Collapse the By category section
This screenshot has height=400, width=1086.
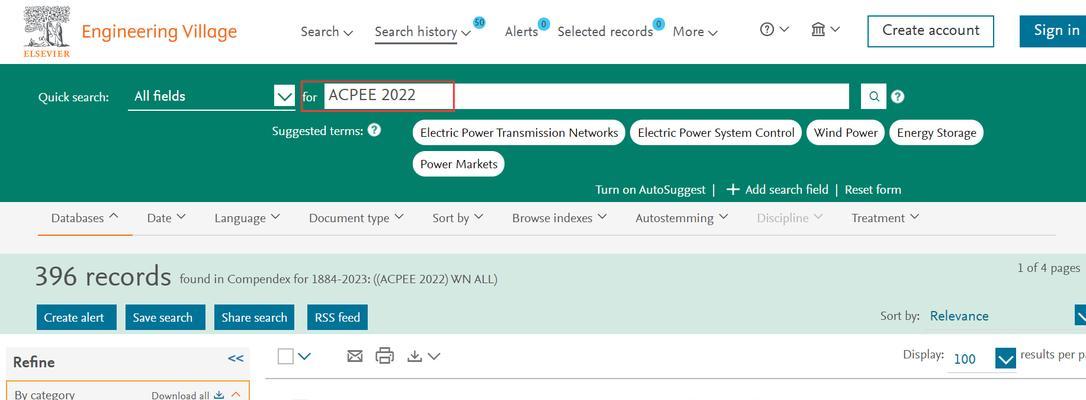(235, 394)
